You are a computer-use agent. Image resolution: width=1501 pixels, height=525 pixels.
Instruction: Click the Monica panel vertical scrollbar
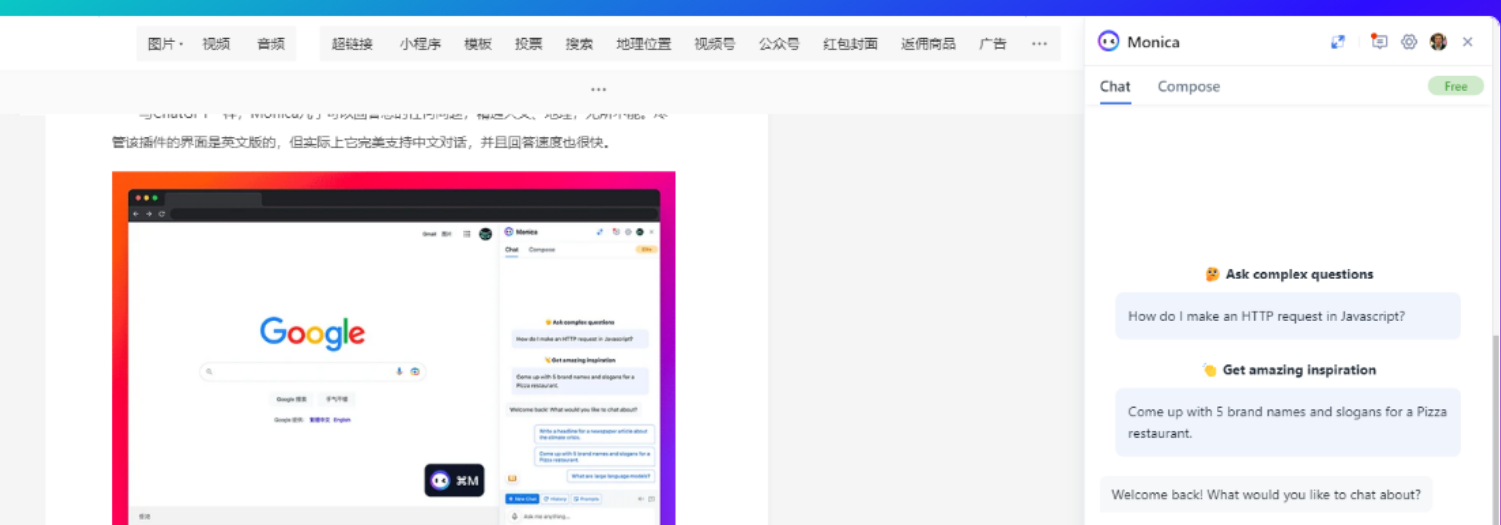pos(1496,430)
